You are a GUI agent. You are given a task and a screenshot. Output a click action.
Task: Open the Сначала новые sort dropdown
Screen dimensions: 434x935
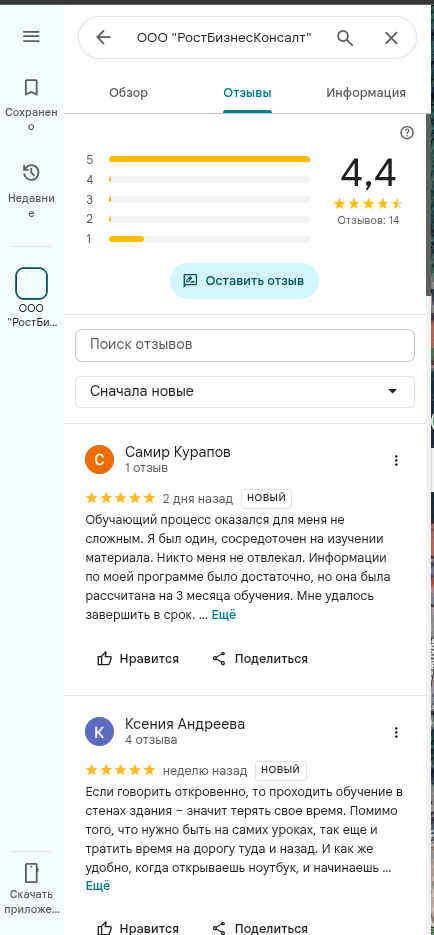(245, 392)
